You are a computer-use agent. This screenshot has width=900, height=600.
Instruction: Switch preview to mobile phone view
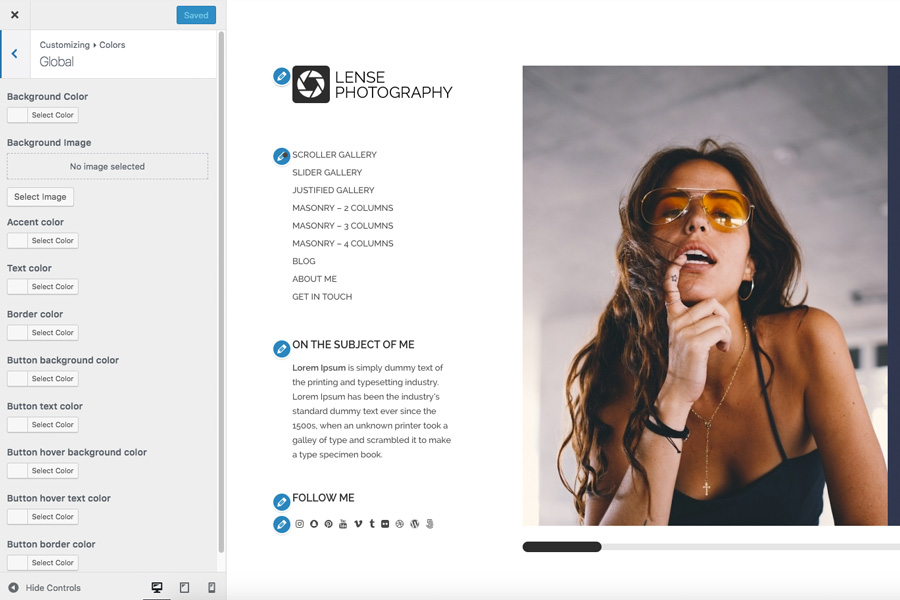coord(211,588)
